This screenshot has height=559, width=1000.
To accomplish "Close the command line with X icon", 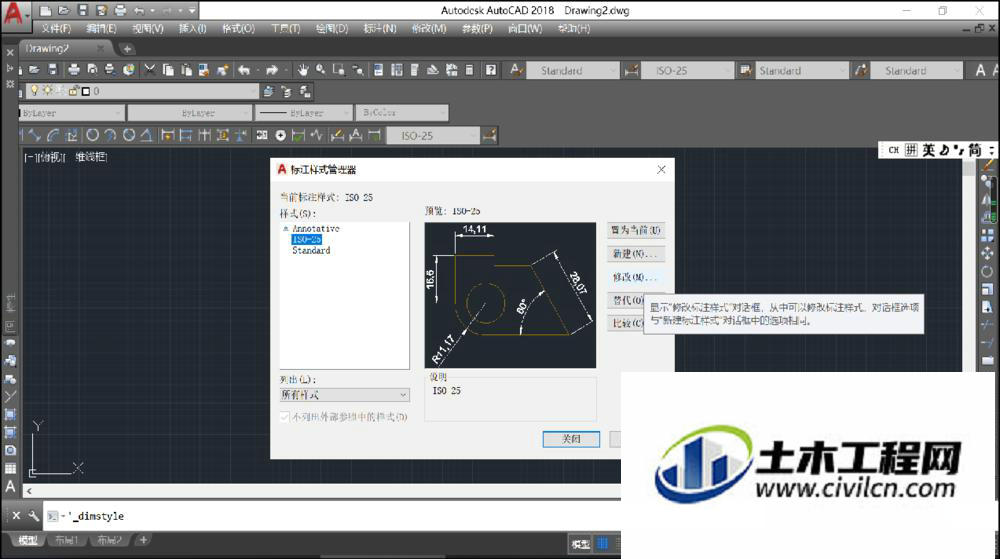I will tap(17, 516).
